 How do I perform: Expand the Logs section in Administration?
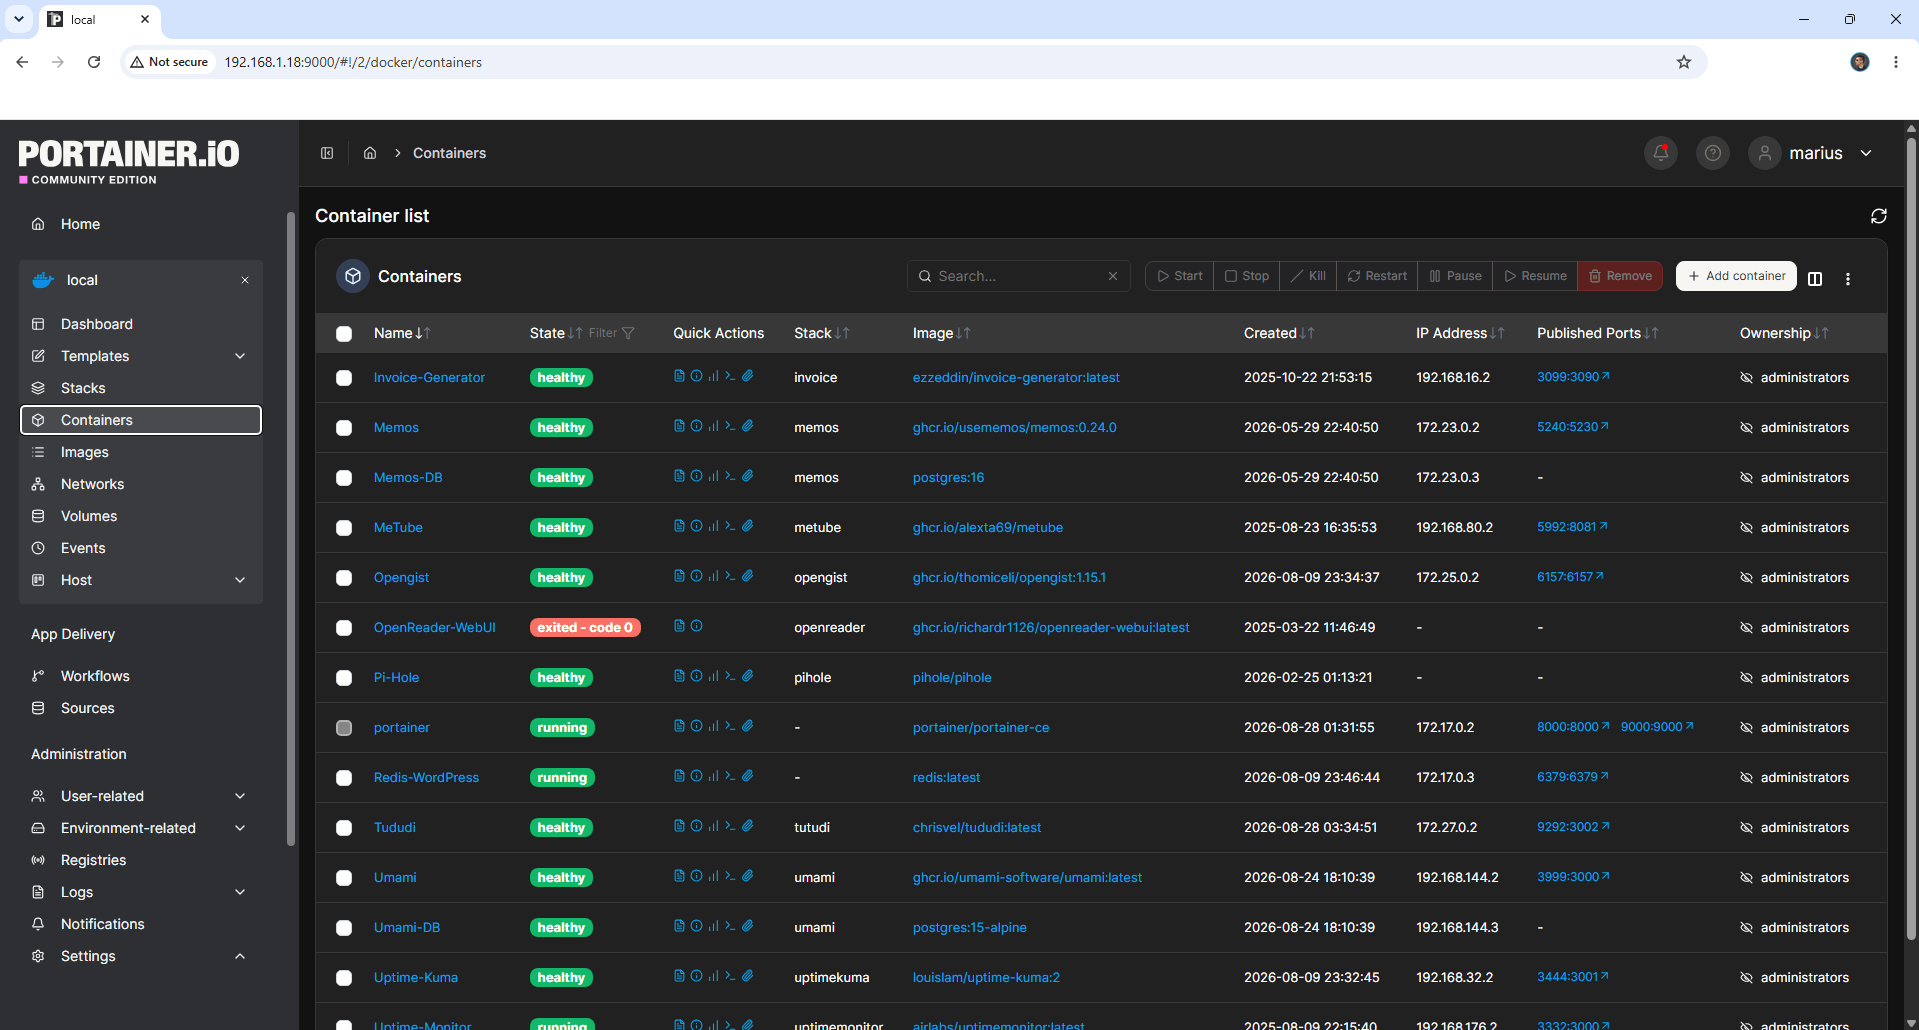(240, 892)
